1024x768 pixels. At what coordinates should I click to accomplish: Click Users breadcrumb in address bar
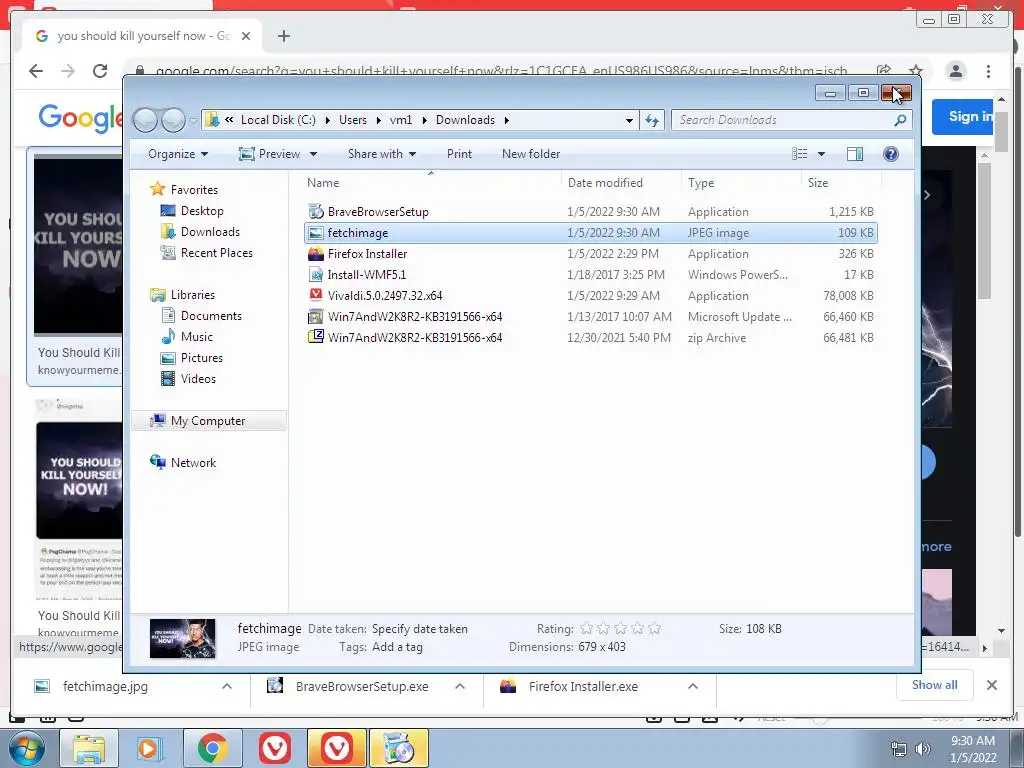353,120
